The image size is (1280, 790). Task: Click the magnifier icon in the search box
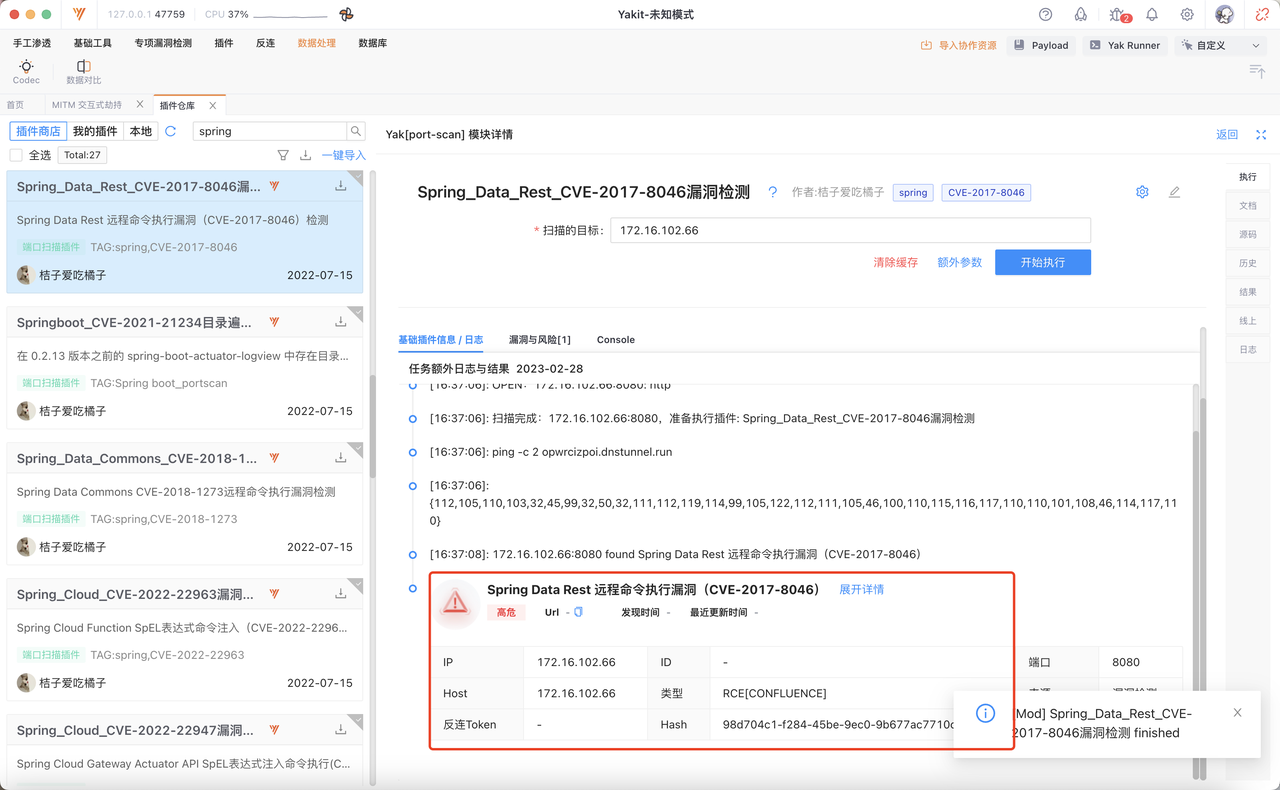pos(356,131)
